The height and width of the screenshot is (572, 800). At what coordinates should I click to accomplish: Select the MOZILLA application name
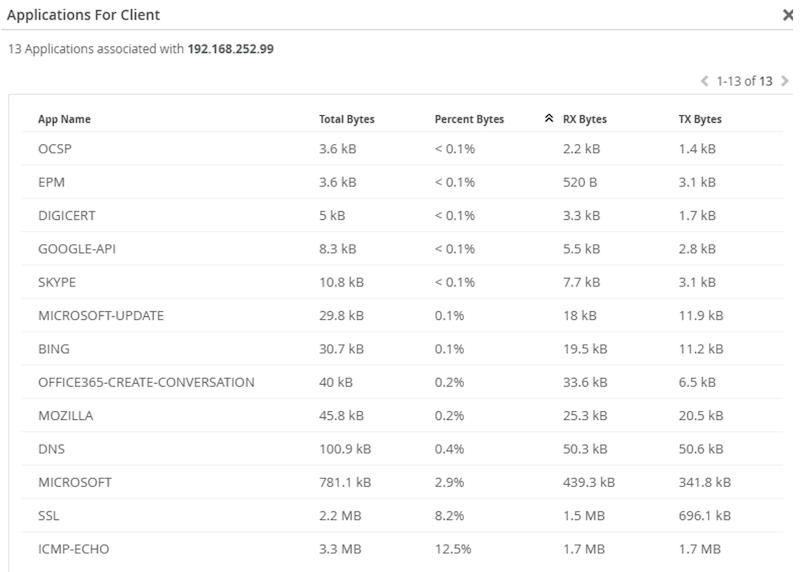coord(66,415)
